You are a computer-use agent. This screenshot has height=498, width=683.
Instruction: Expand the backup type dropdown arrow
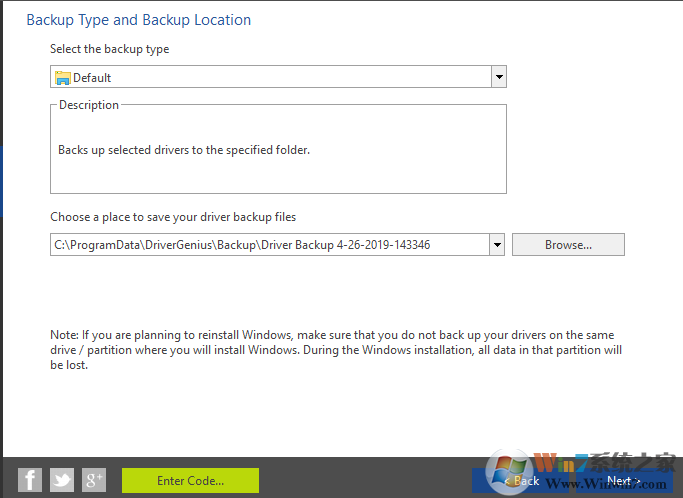[x=499, y=78]
